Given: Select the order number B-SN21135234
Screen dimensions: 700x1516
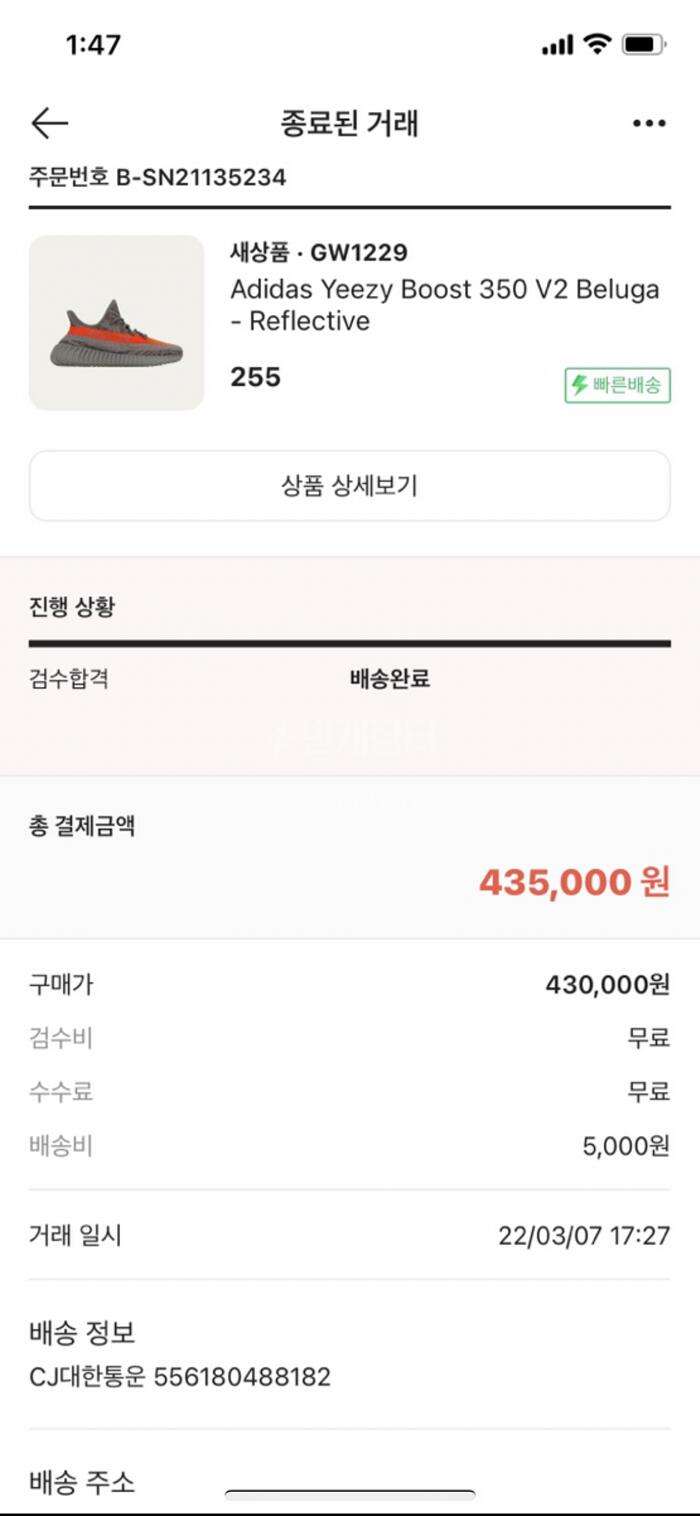Looking at the screenshot, I should 201,178.
